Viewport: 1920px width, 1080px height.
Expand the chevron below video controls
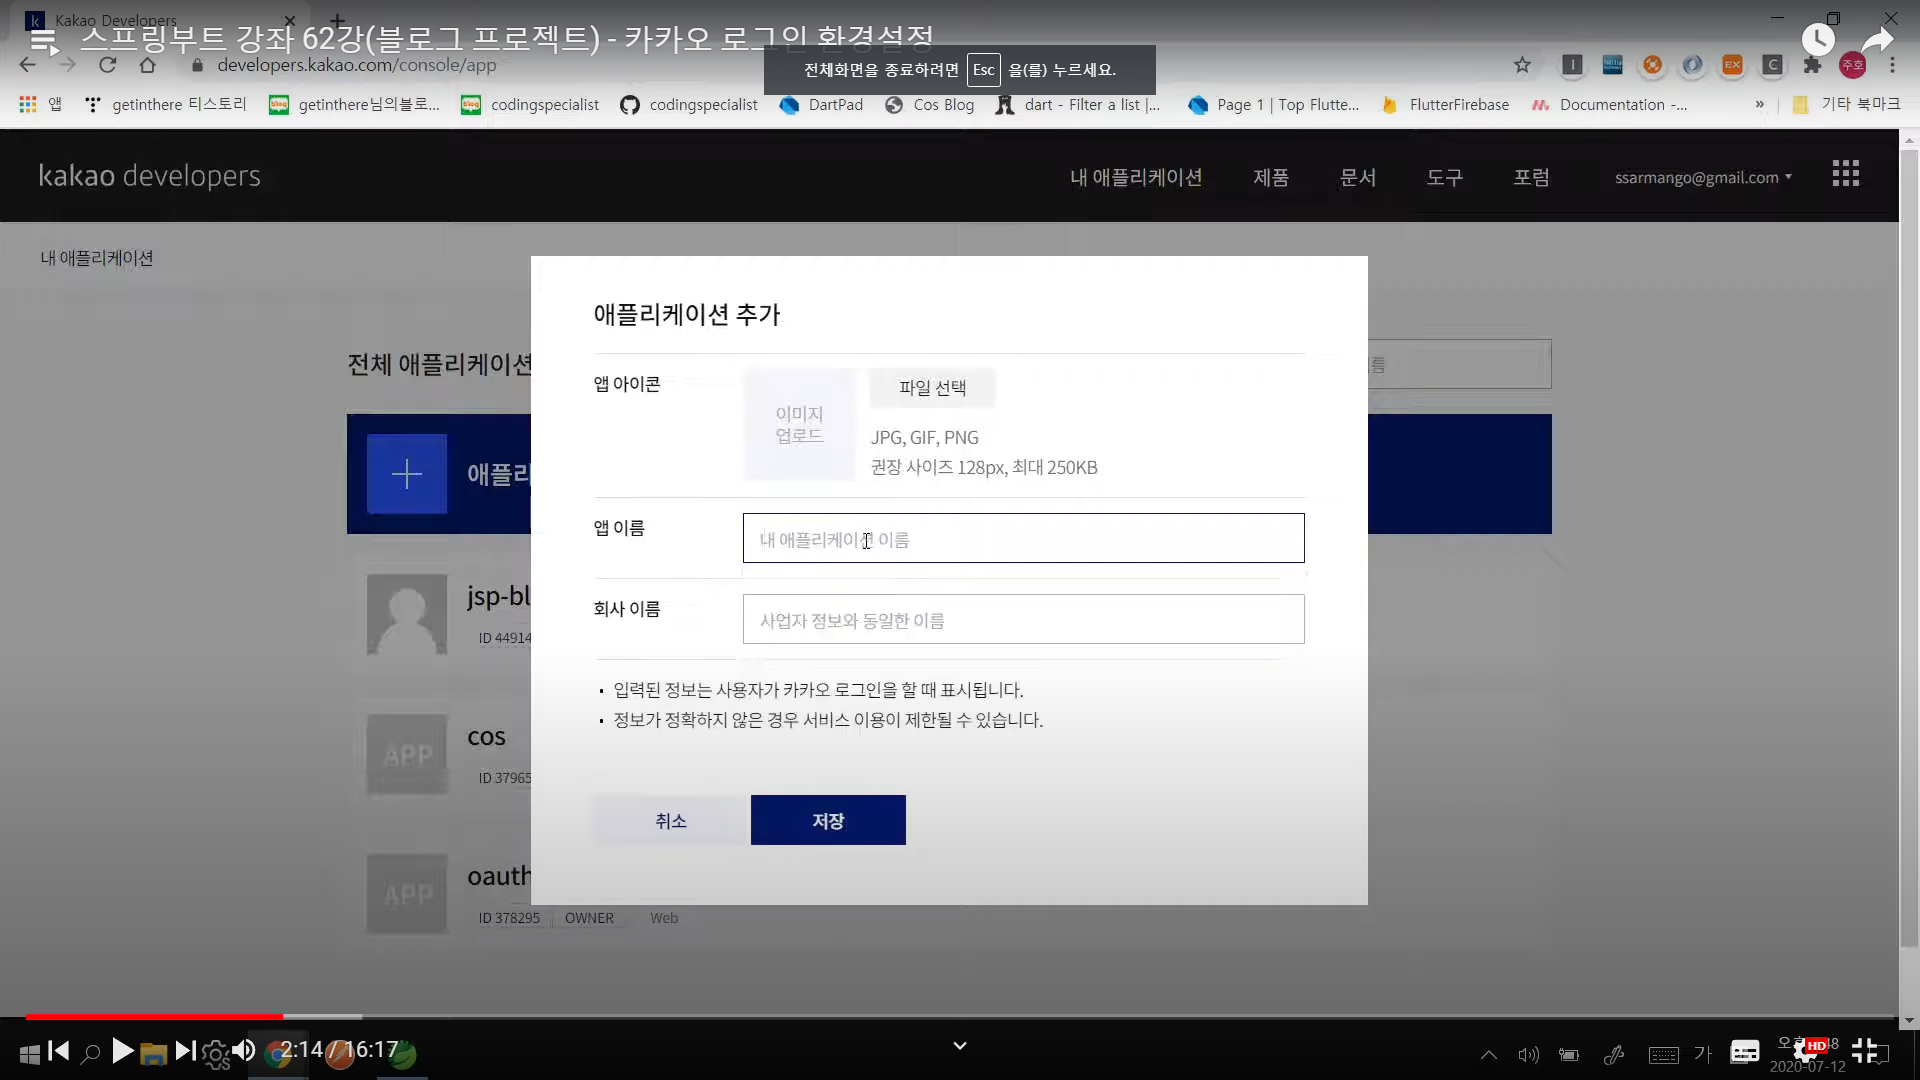pos(959,1046)
